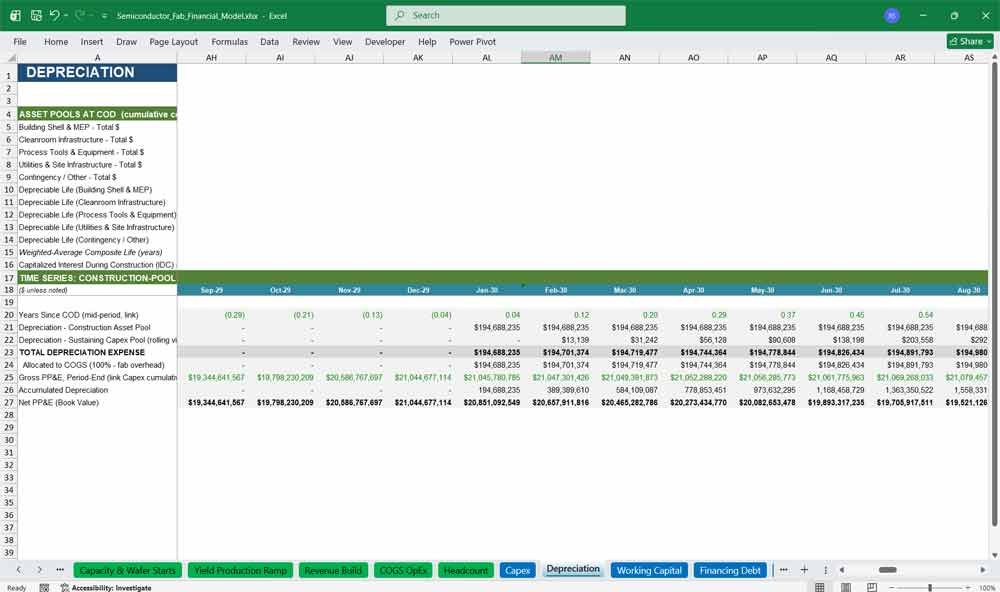
Task: Click previous sheet navigation arrow
Action: coord(18,570)
